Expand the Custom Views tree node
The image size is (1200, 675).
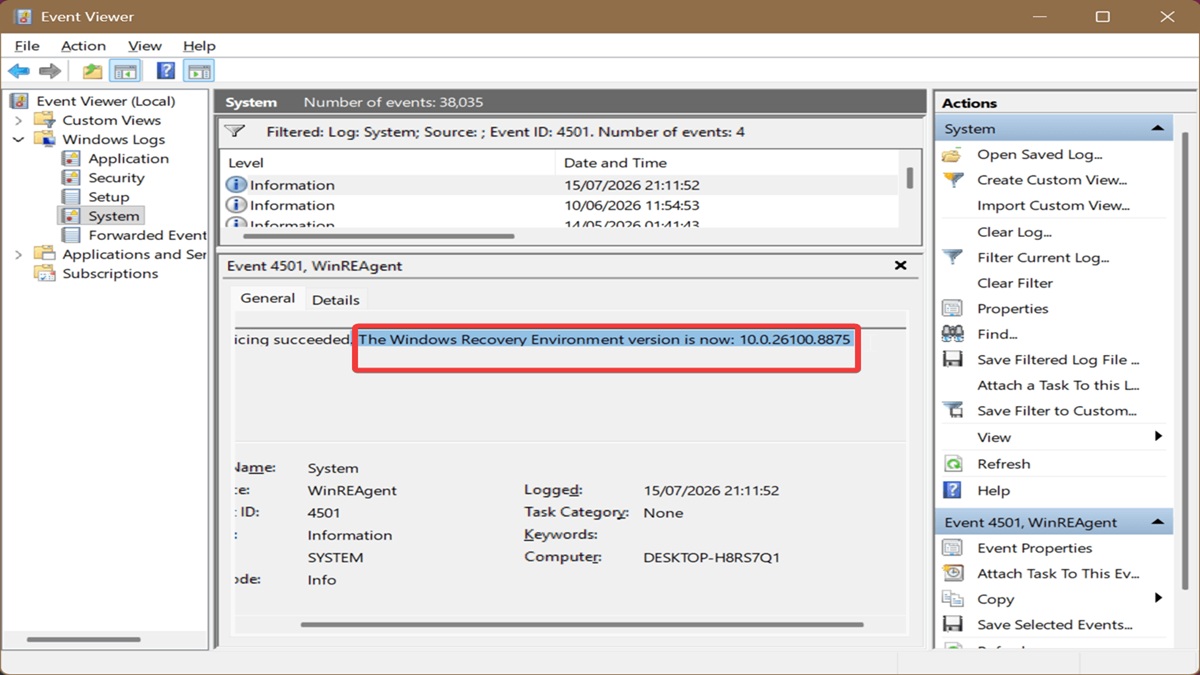[18, 120]
